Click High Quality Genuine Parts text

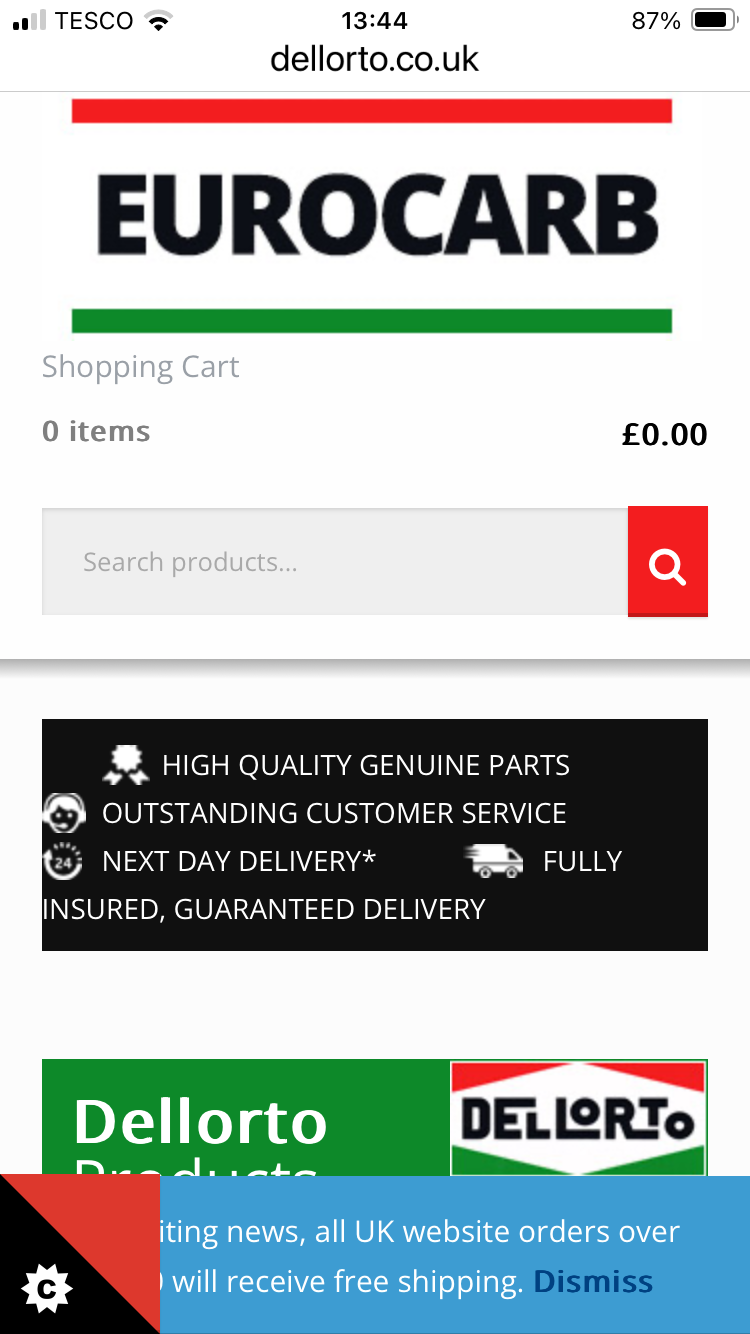(365, 765)
